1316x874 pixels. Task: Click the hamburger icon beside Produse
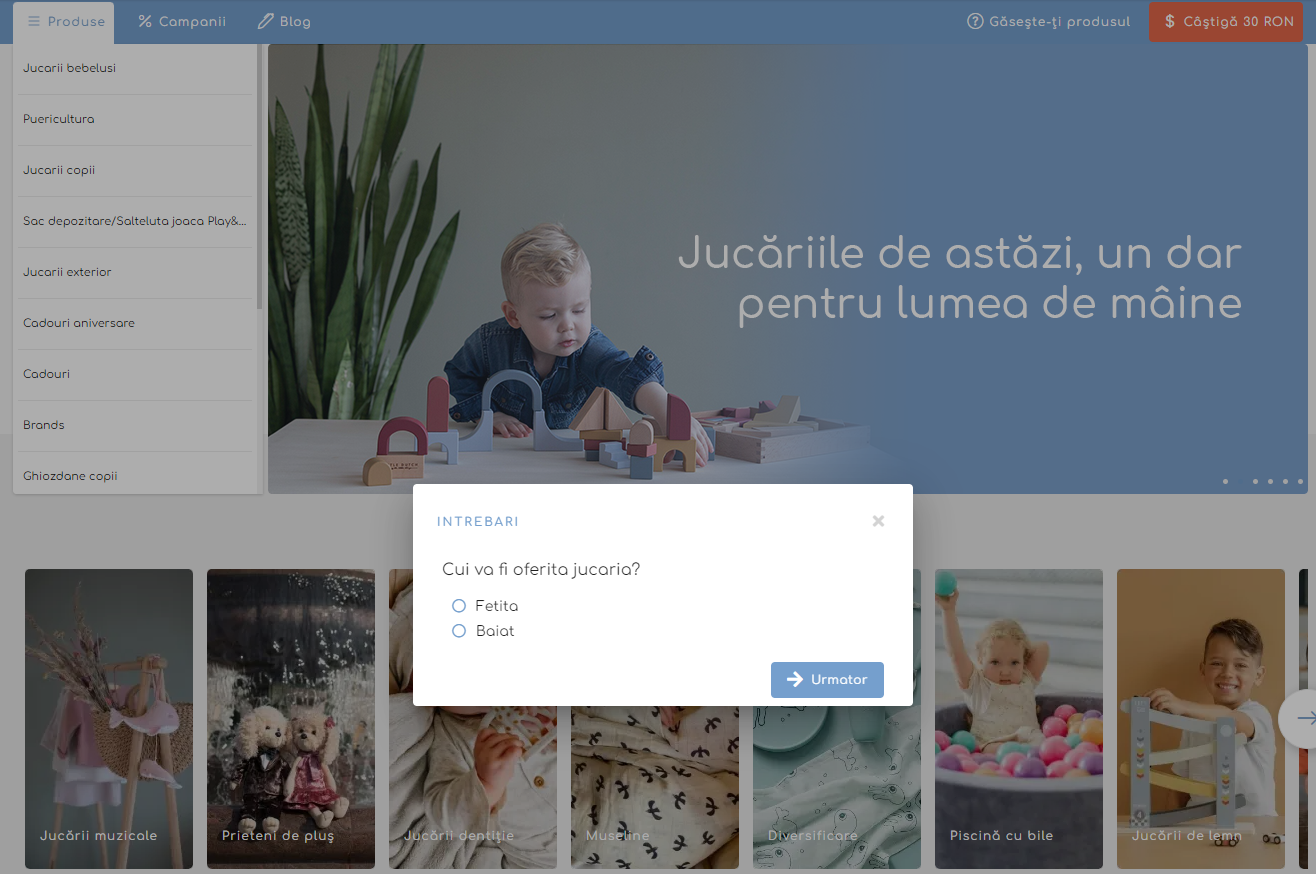click(34, 21)
